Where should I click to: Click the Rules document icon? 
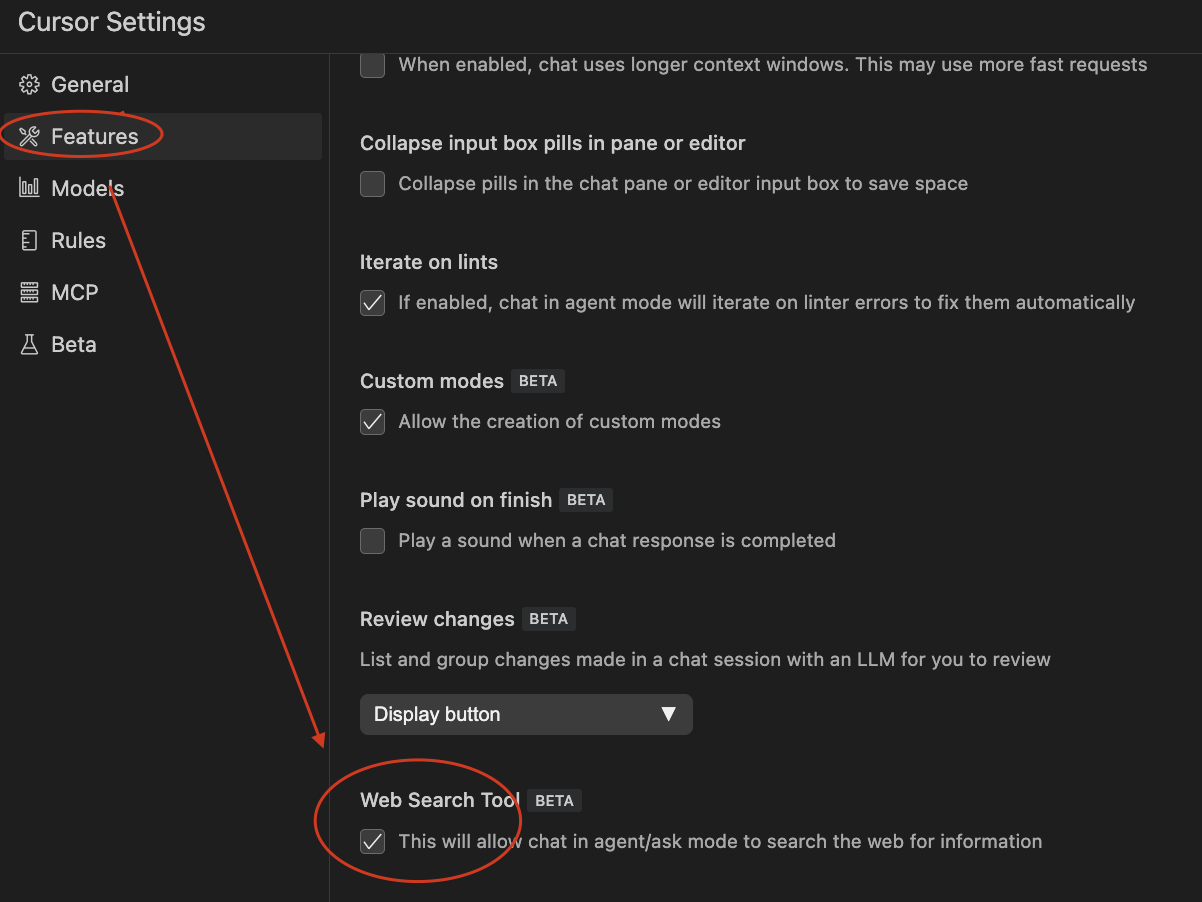point(30,240)
